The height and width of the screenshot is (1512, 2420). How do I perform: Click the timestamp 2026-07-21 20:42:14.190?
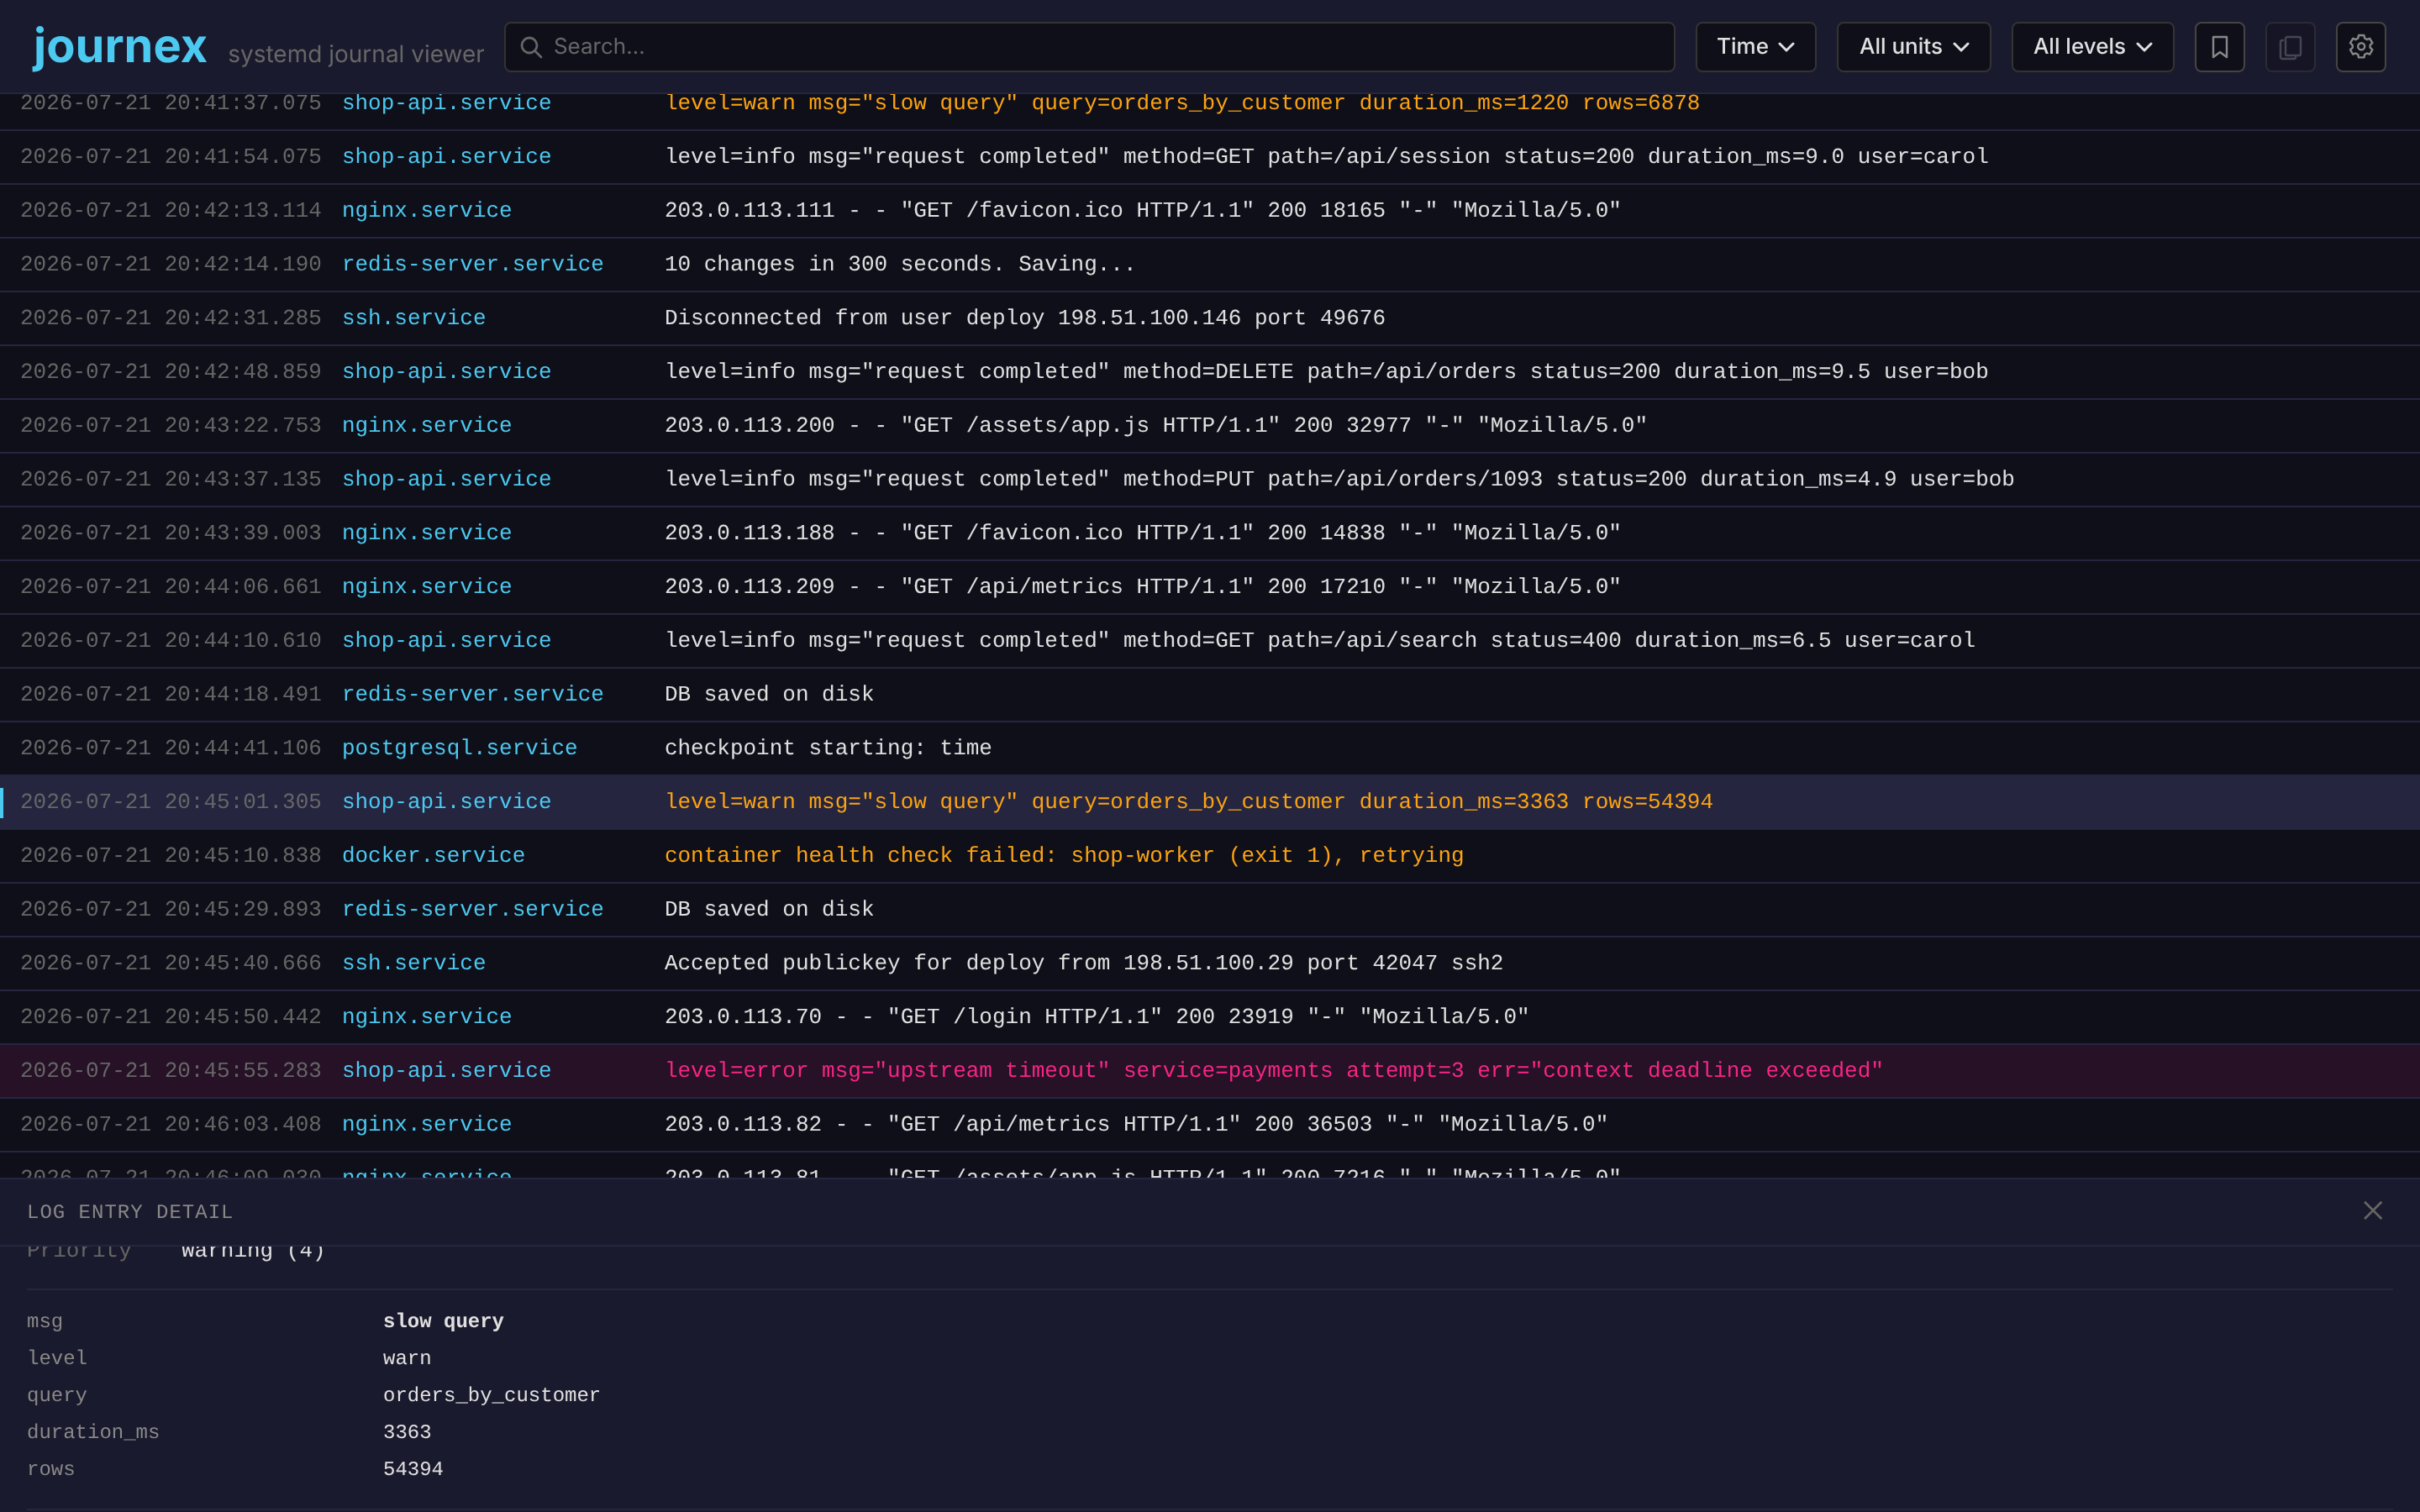point(170,264)
